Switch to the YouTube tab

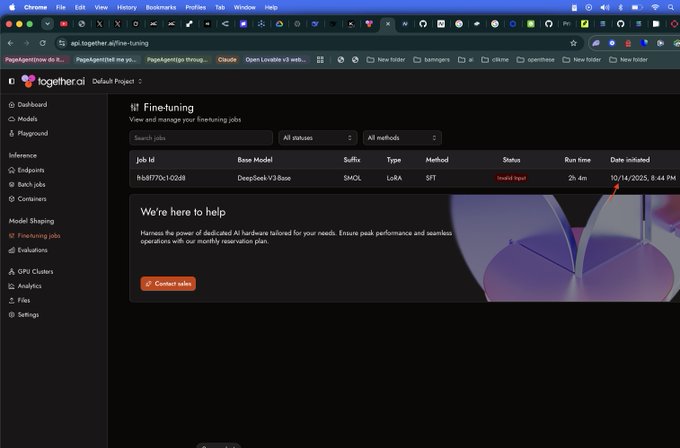tap(64, 24)
